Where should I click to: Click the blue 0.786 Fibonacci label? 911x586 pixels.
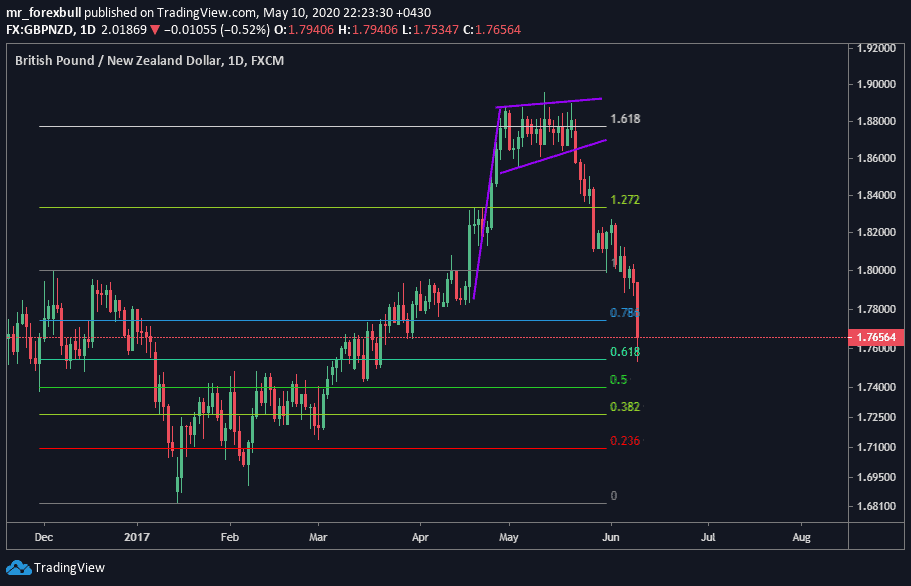point(623,313)
